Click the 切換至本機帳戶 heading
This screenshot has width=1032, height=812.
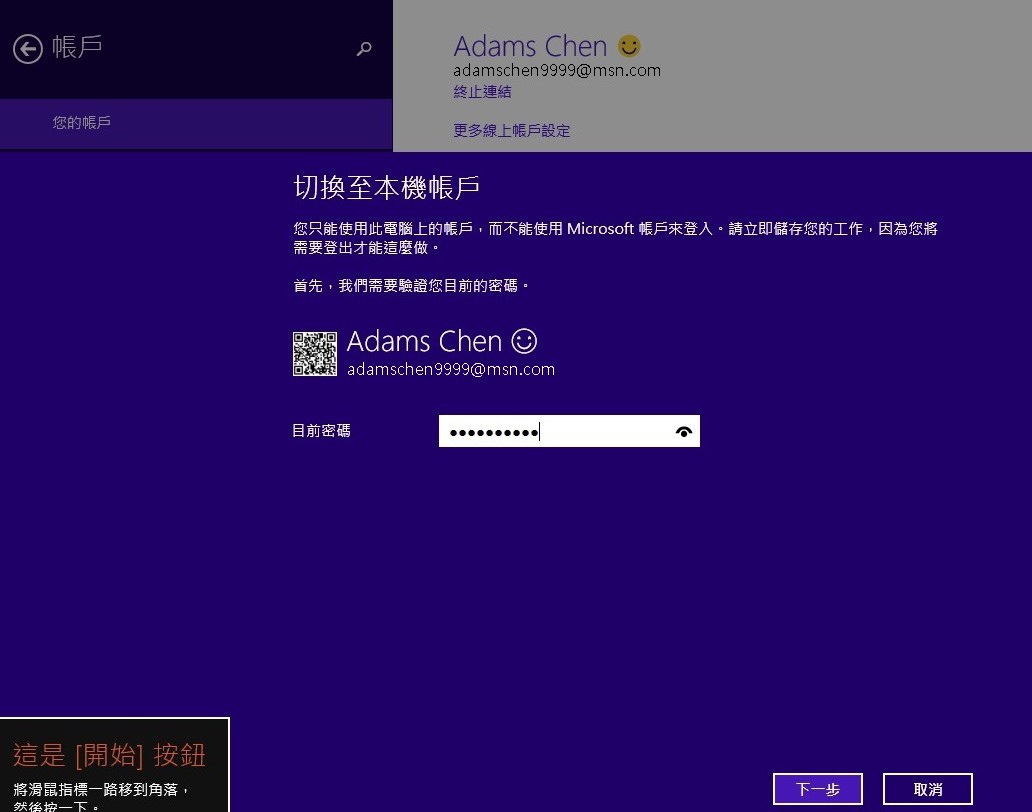tap(386, 188)
